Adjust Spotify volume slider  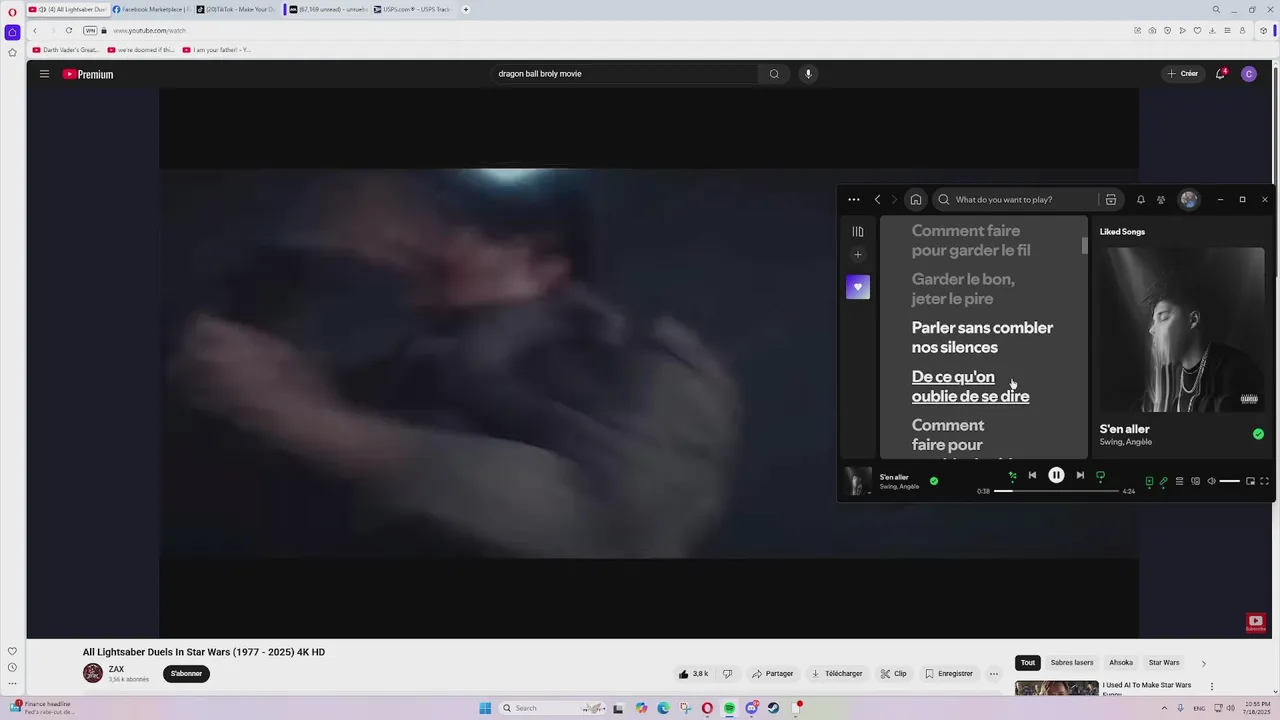point(1230,482)
